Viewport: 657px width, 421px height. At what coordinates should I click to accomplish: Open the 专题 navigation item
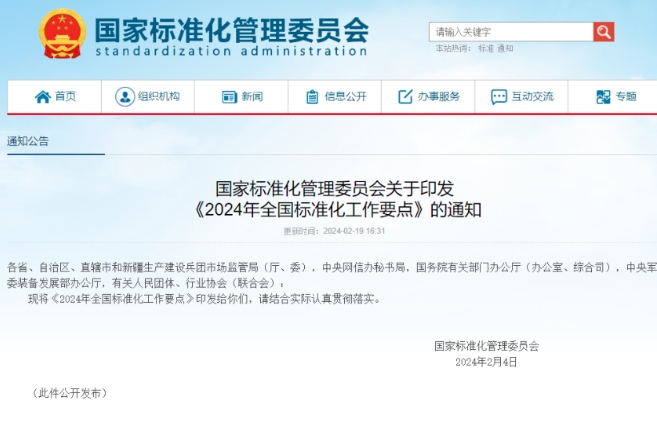[613, 97]
